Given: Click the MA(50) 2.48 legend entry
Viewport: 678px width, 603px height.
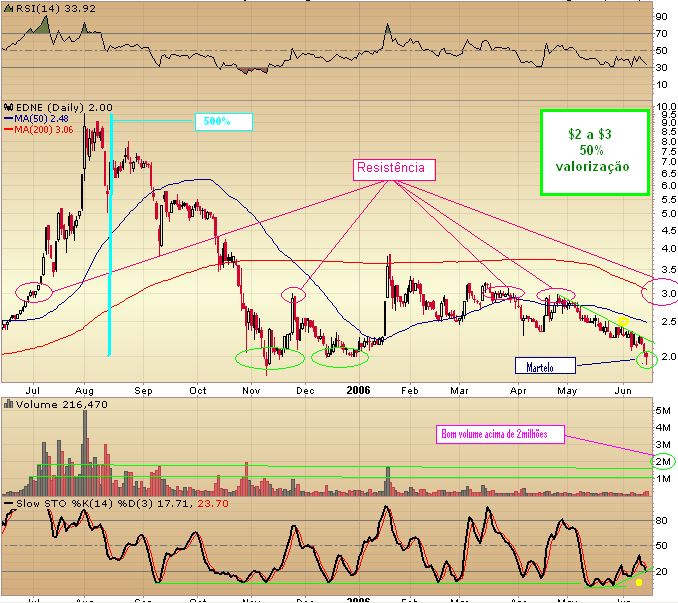Looking at the screenshot, I should pyautogui.click(x=36, y=118).
